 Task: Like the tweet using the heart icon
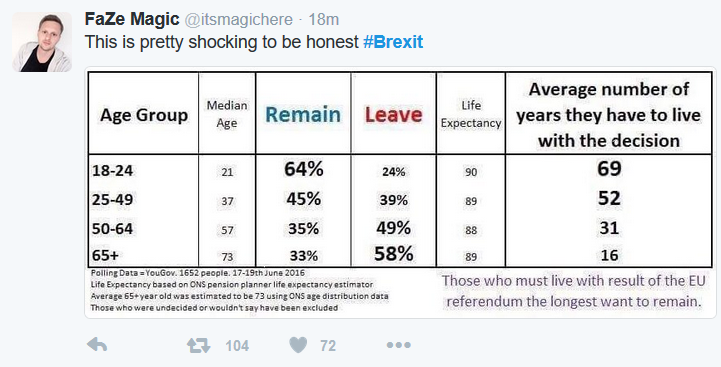pos(298,345)
